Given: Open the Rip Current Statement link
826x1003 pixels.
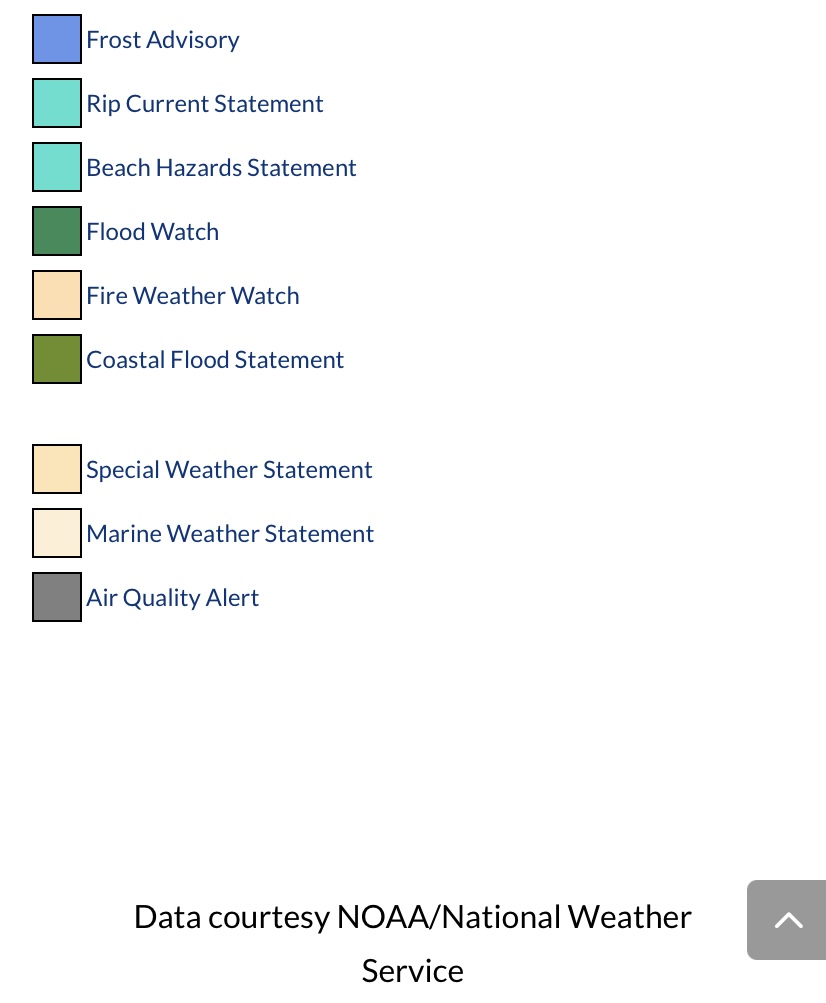Looking at the screenshot, I should 205,104.
